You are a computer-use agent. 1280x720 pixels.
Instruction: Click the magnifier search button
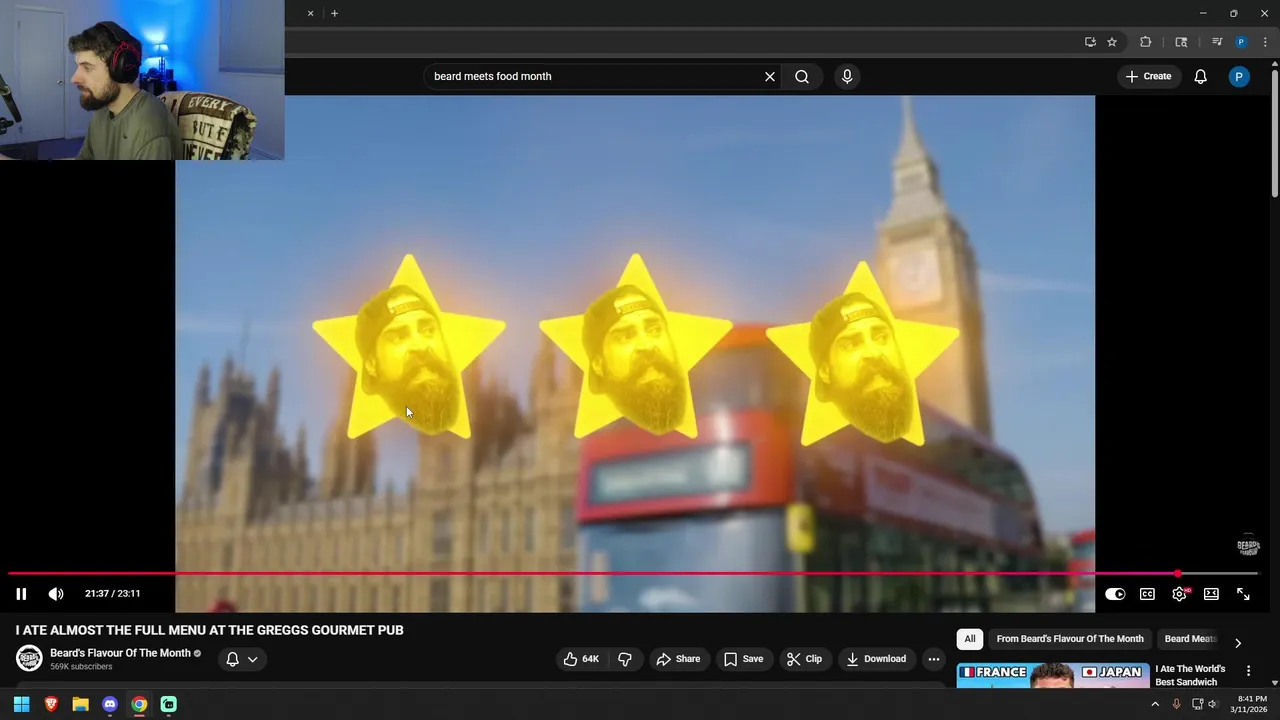[x=802, y=76]
